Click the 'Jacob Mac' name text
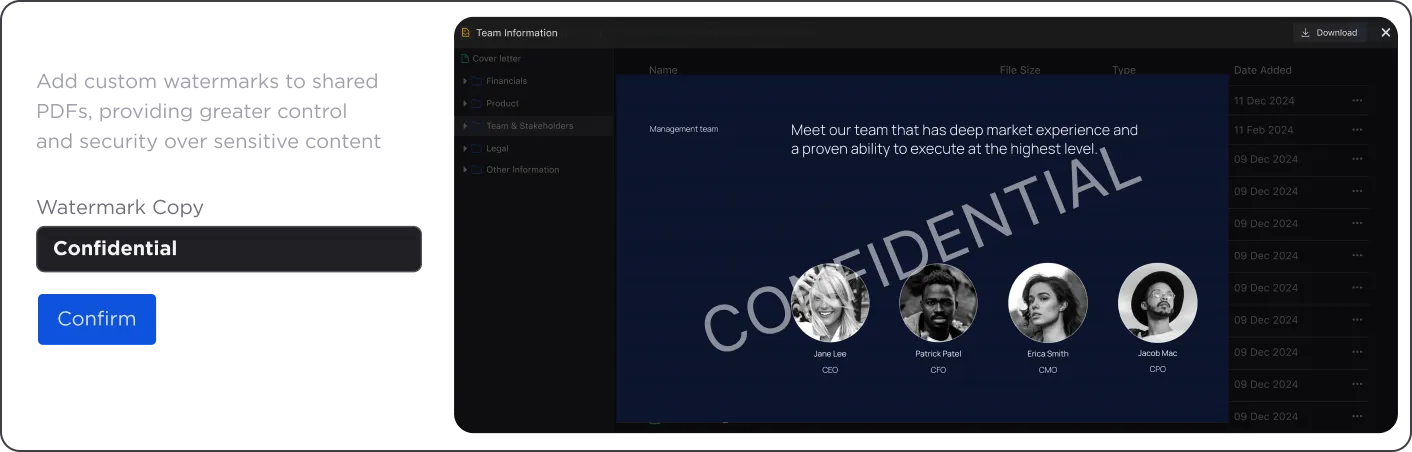The width and height of the screenshot is (1412, 452). pos(1157,353)
